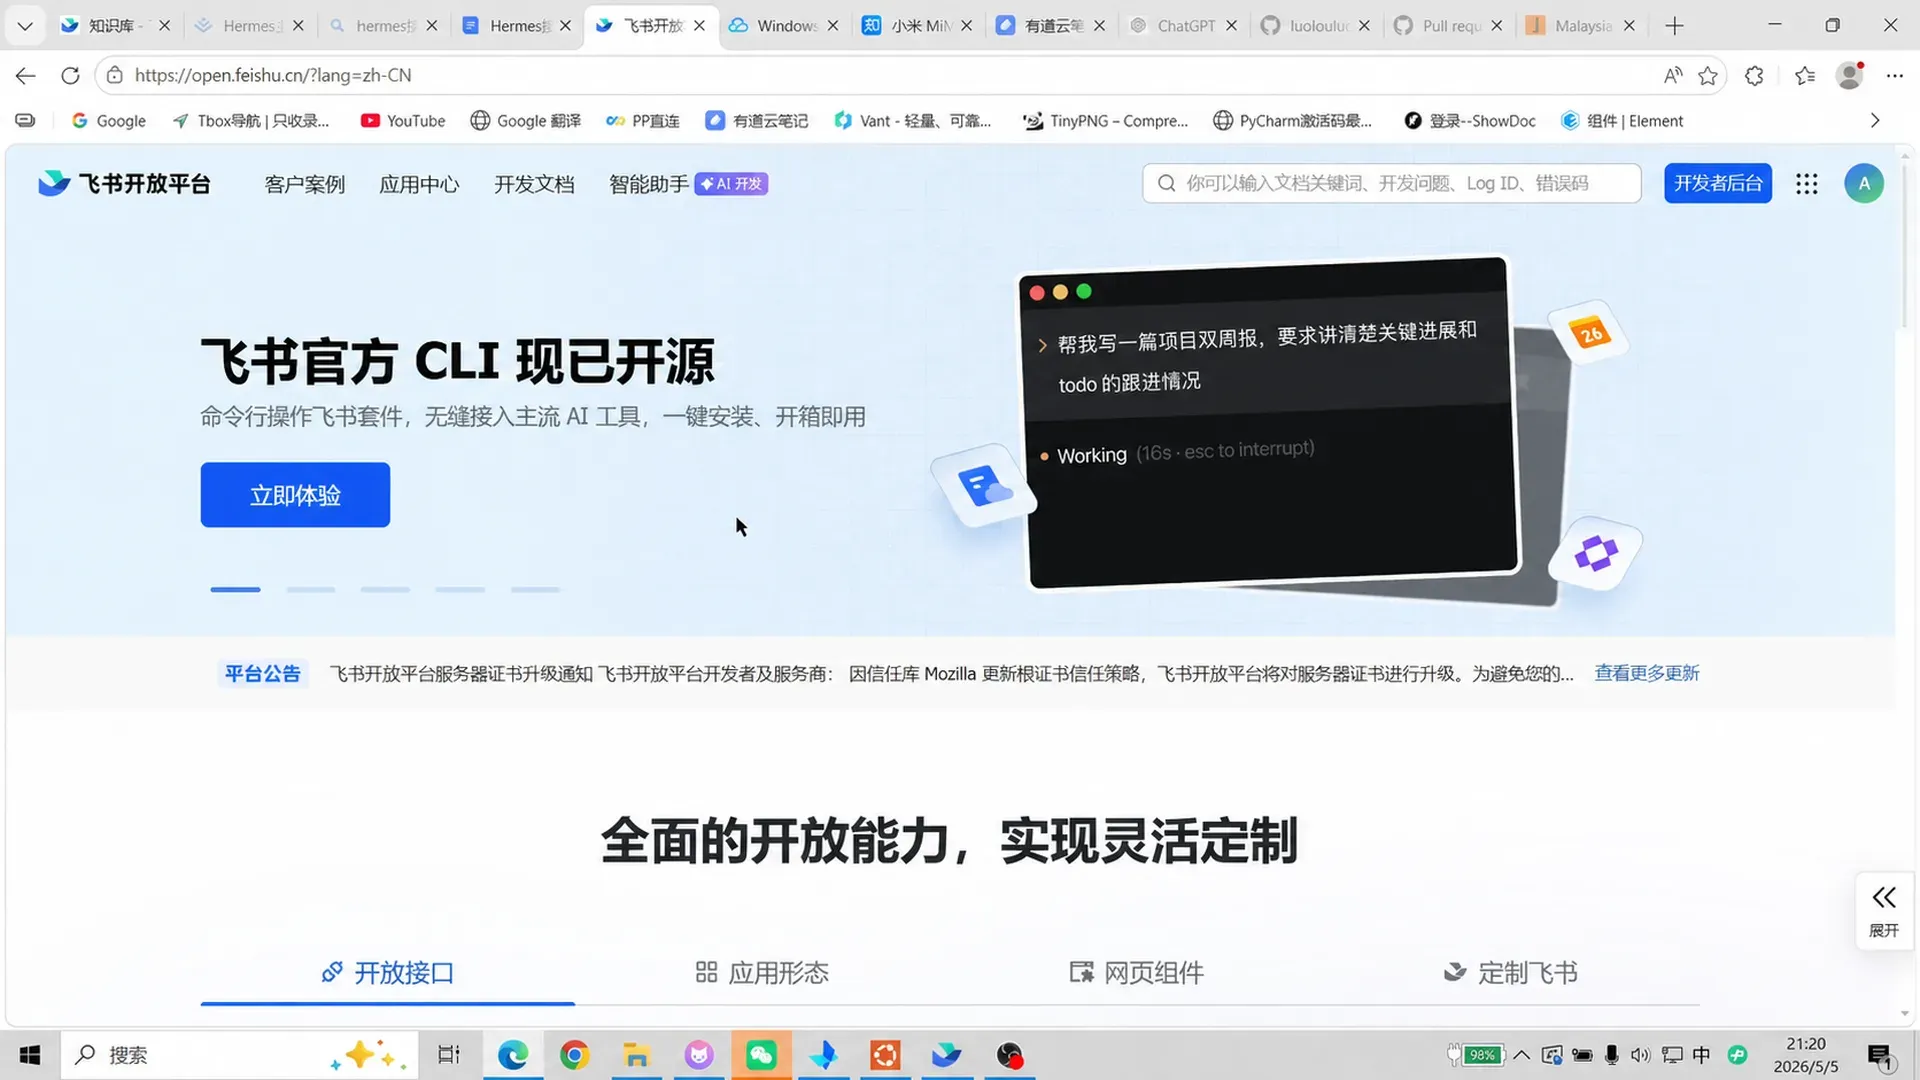Image resolution: width=1920 pixels, height=1080 pixels.
Task: Click the 立即体验 button
Action: 295,495
